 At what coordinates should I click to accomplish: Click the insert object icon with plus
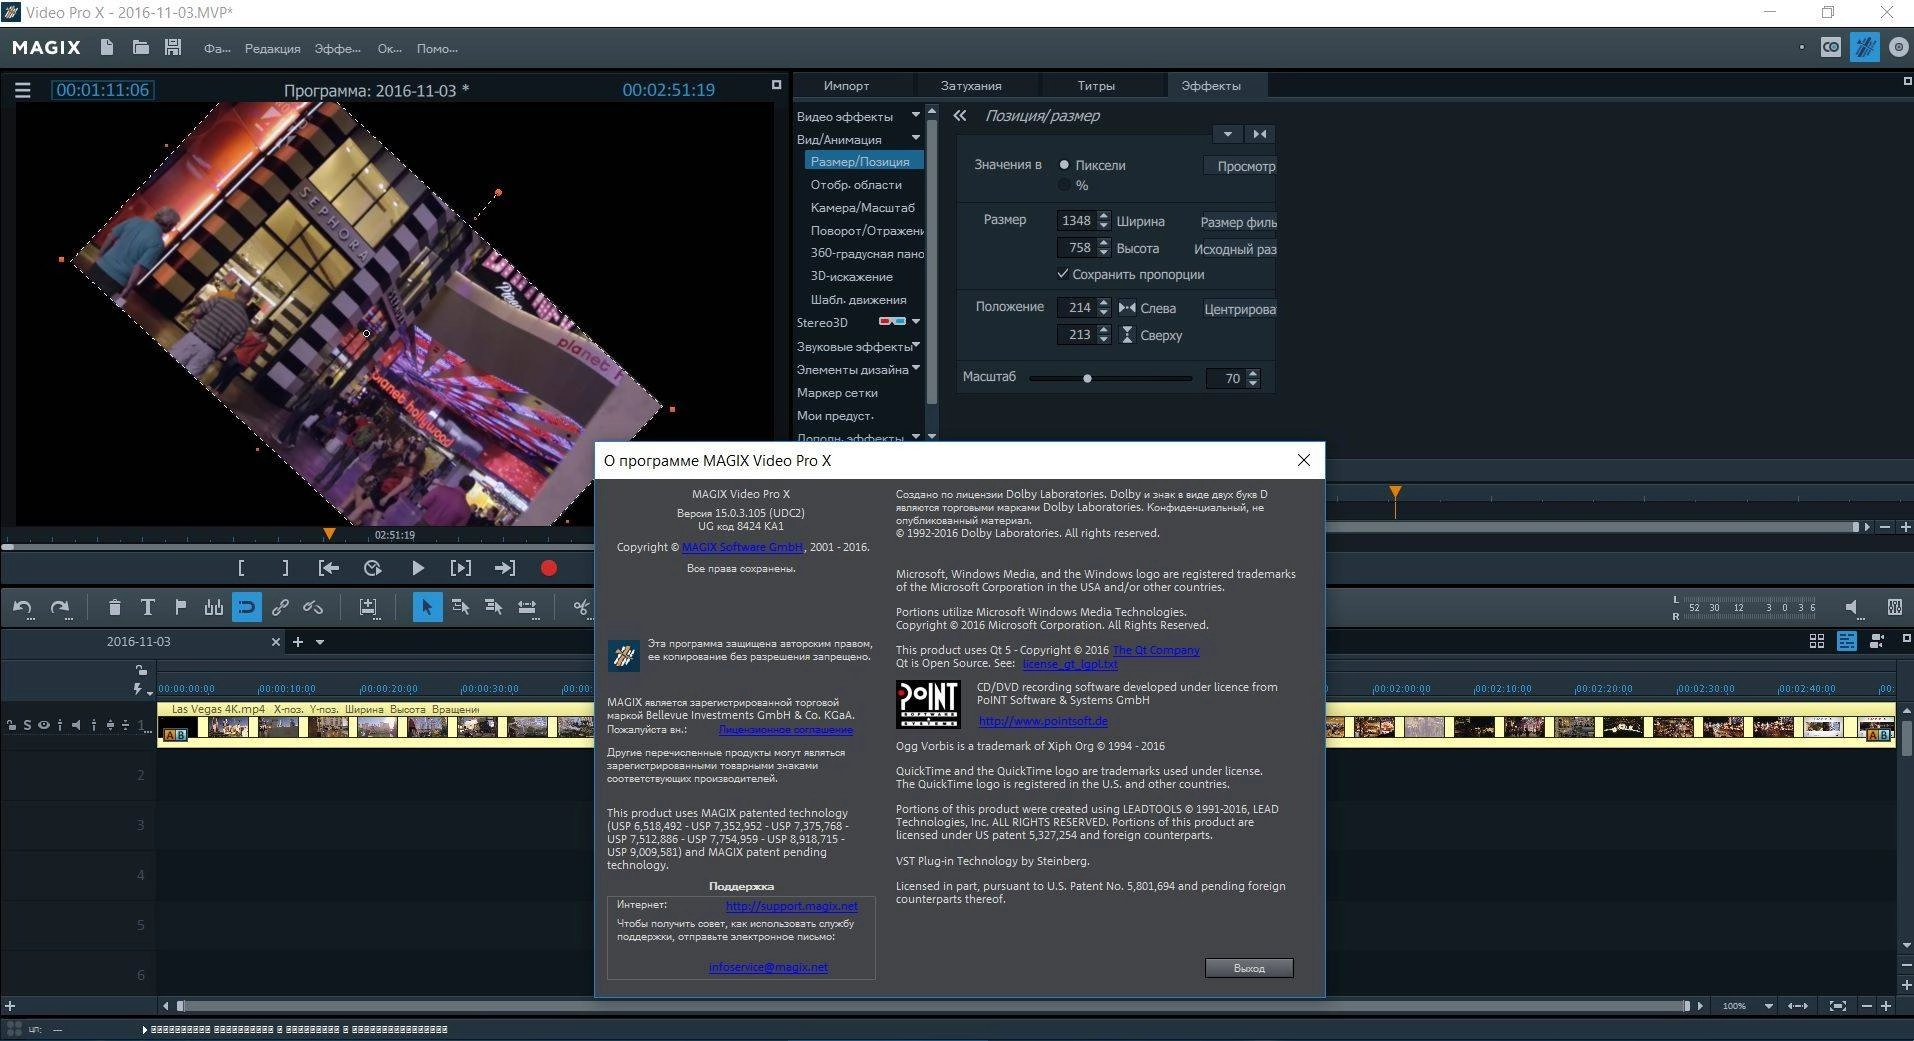tap(368, 607)
